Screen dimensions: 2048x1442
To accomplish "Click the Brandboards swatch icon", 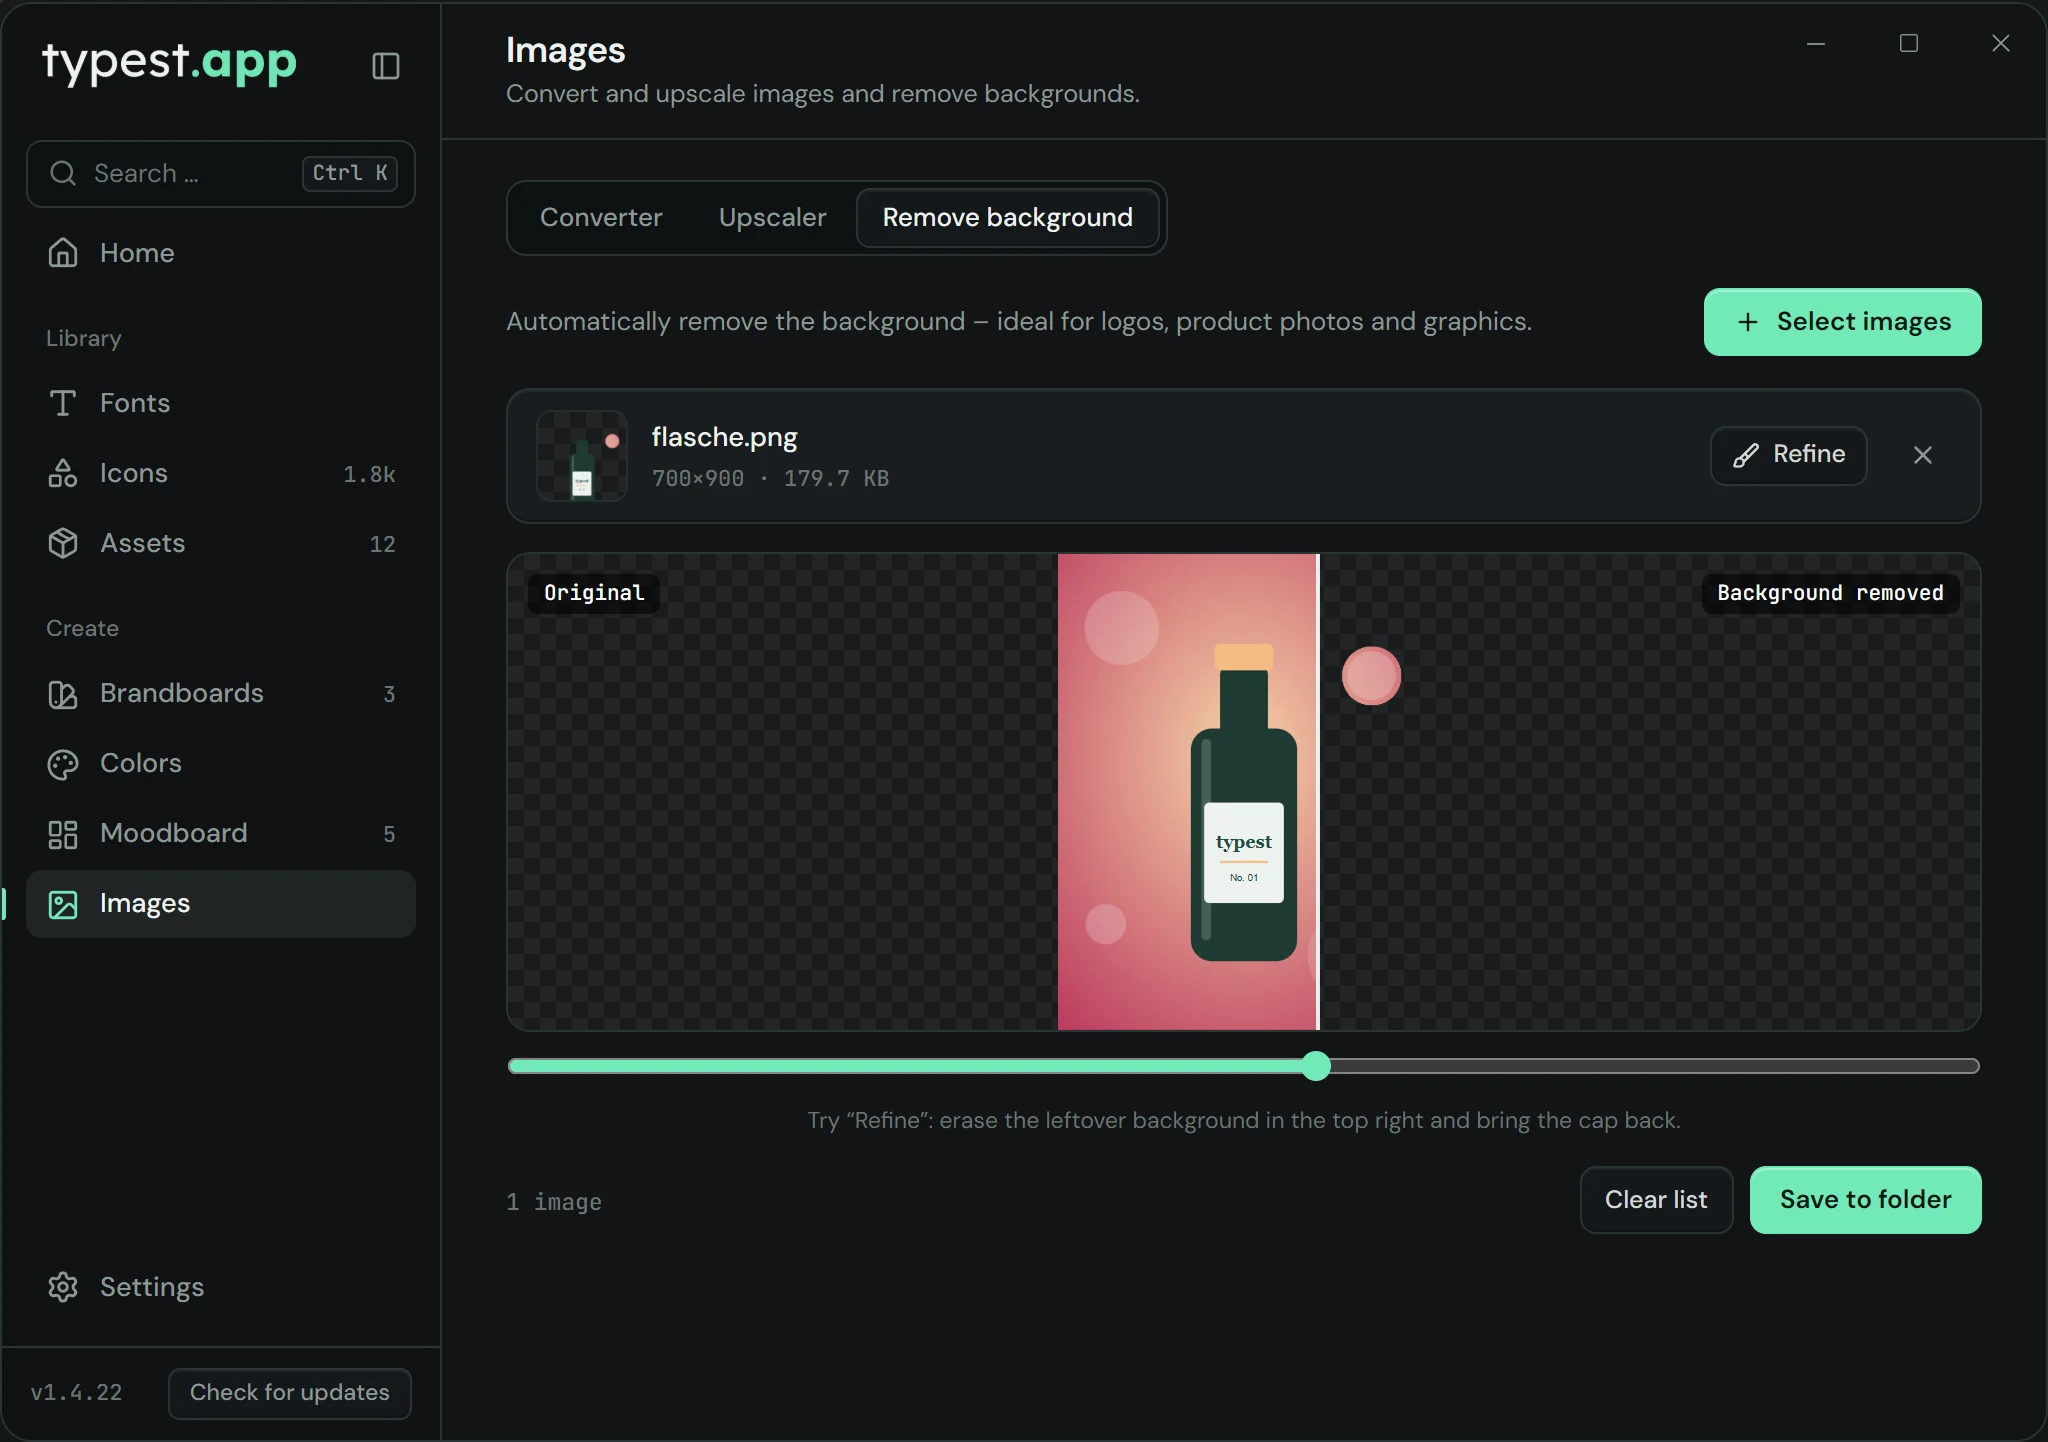I will click(x=63, y=693).
